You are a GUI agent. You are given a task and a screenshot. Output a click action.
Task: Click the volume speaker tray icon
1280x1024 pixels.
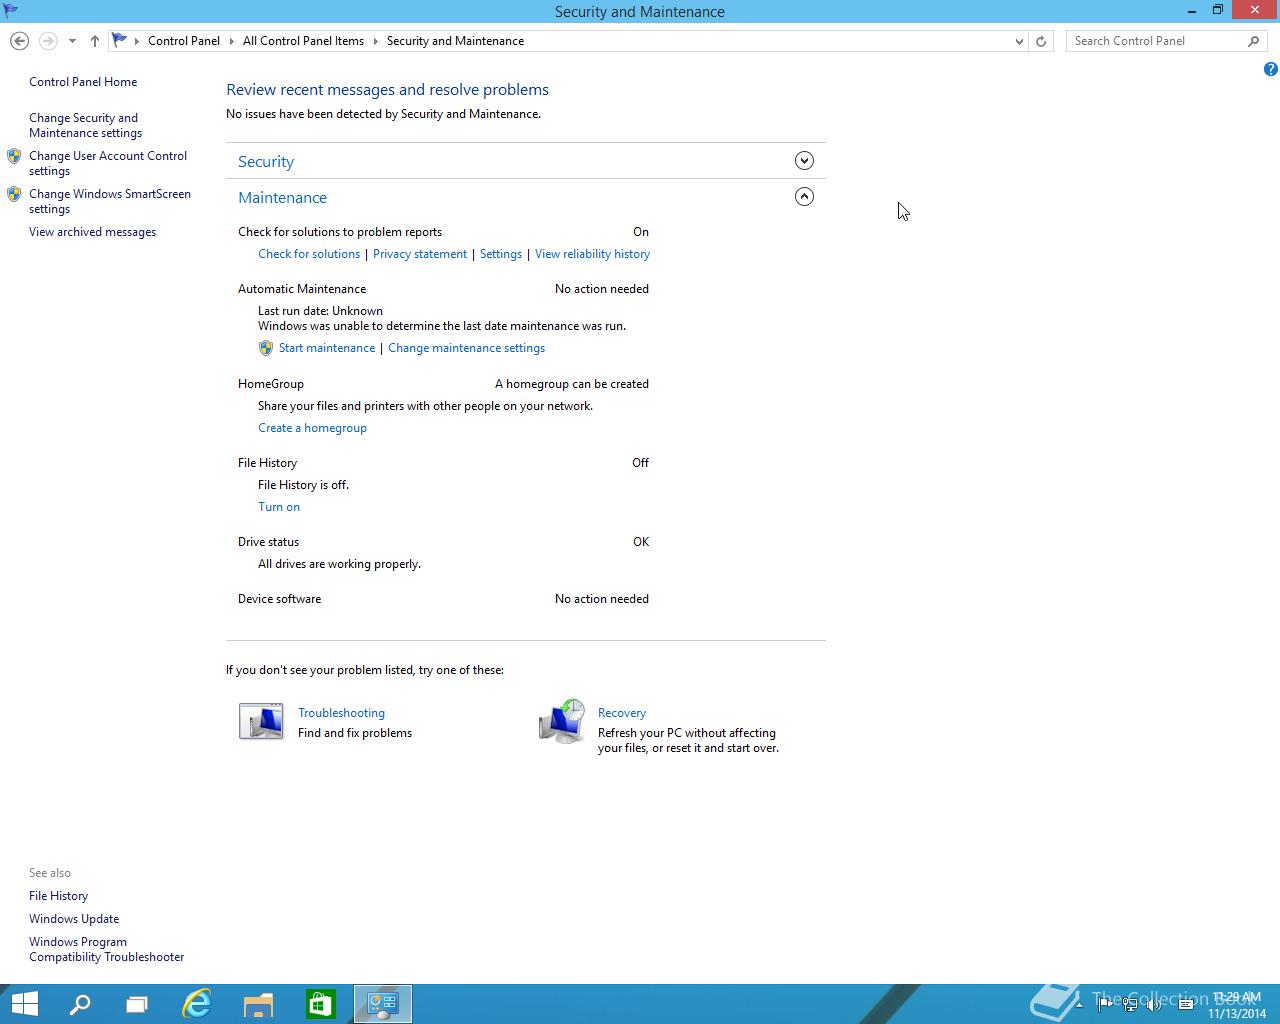tap(1154, 1005)
